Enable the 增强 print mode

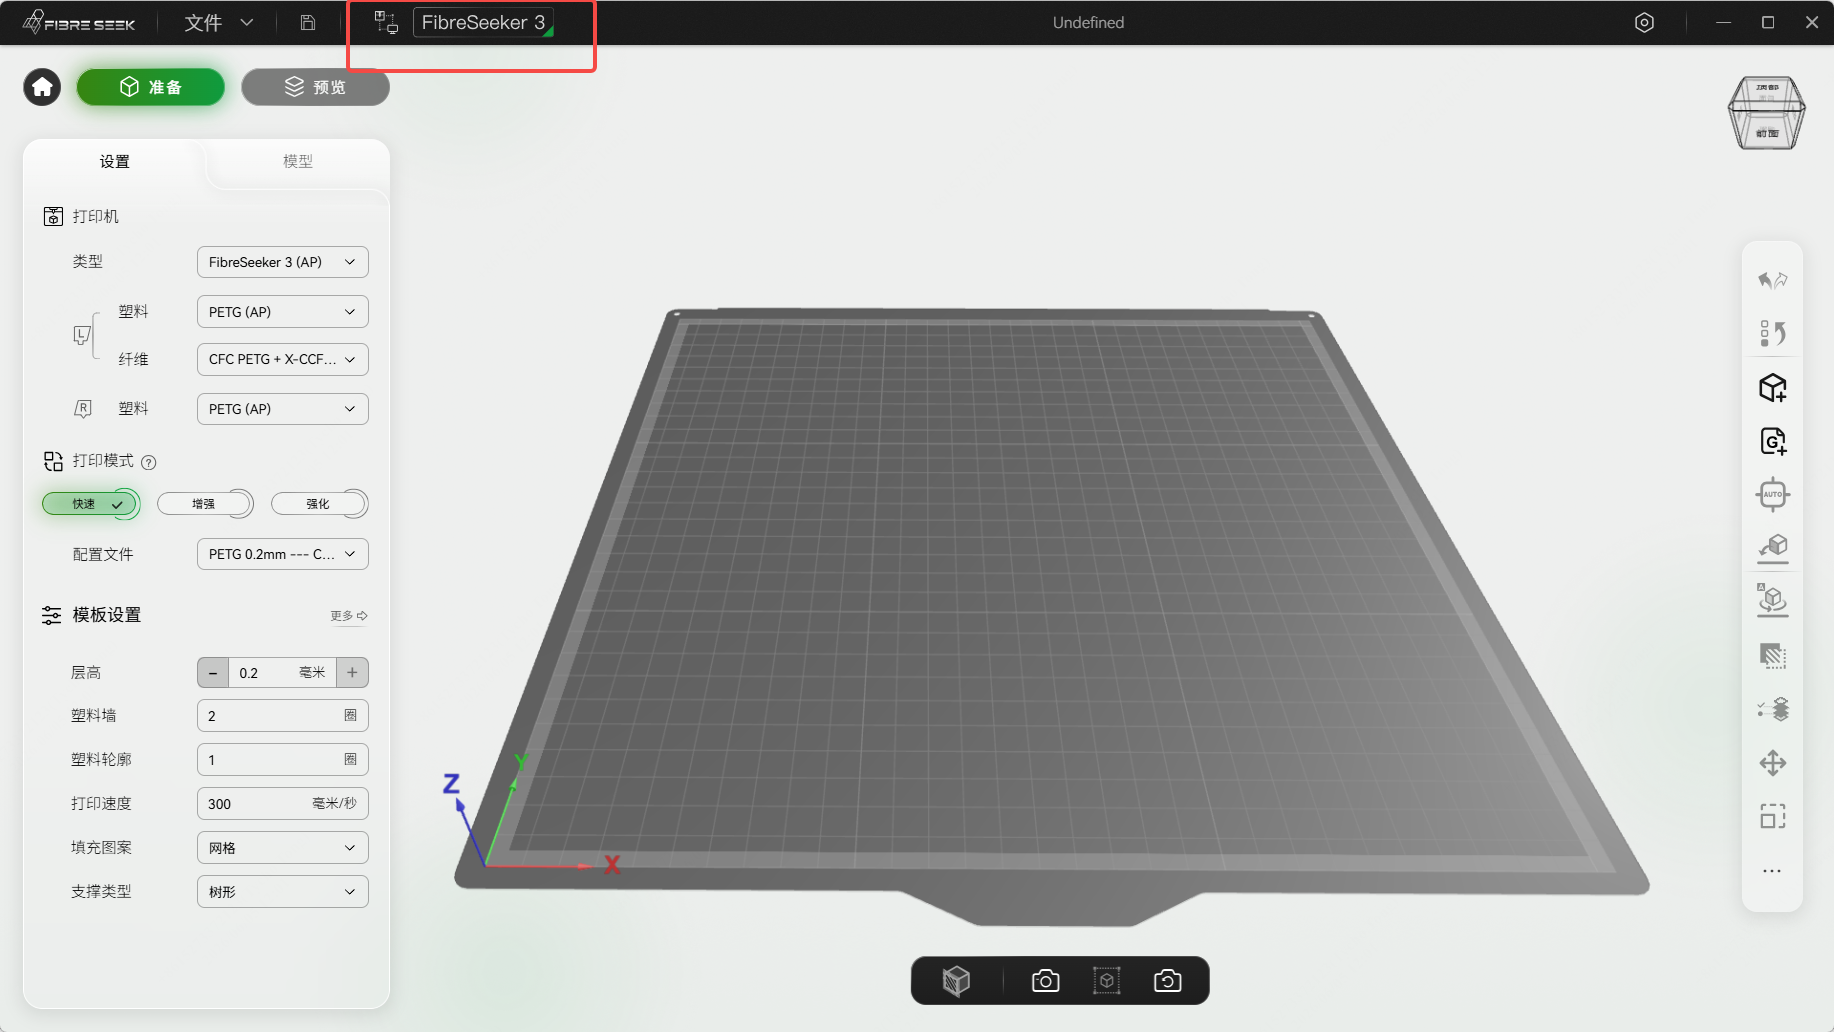[205, 504]
